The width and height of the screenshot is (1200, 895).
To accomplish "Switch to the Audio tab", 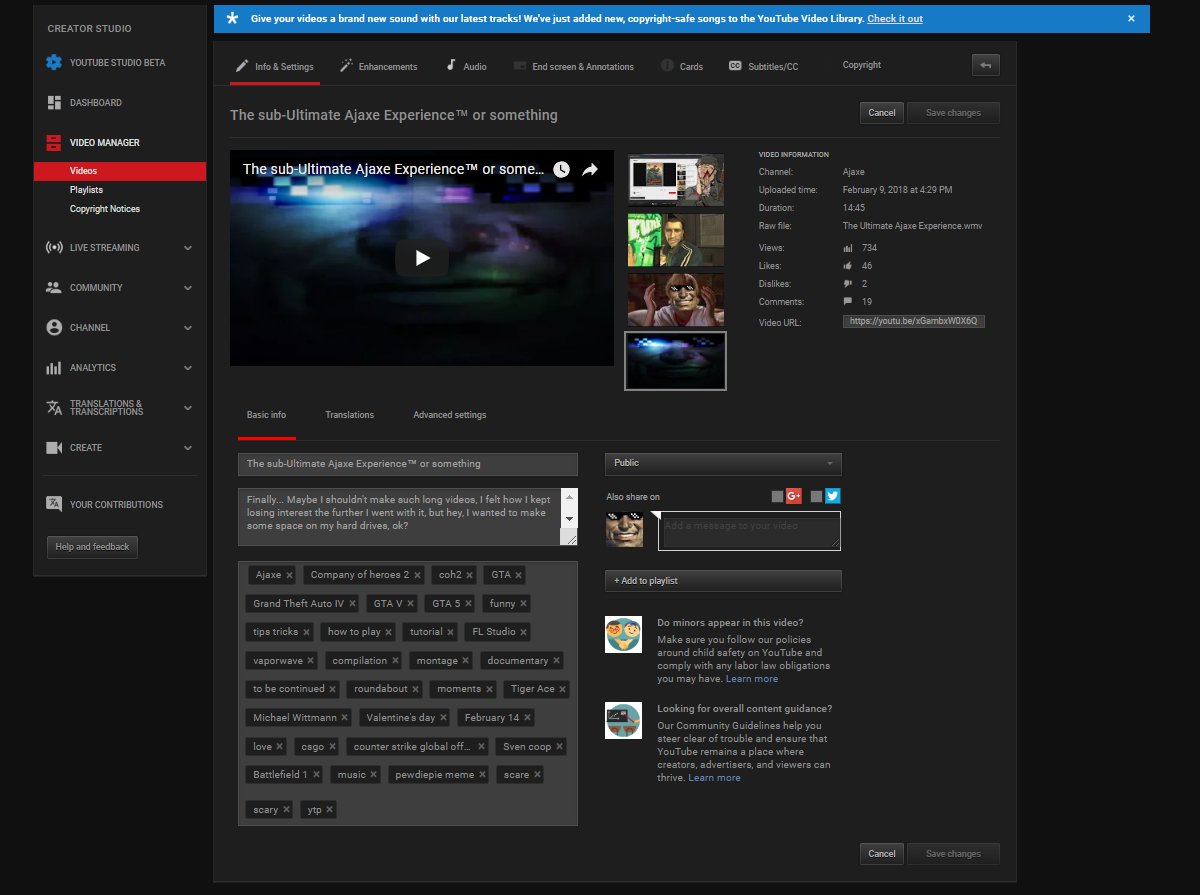I will [x=466, y=67].
